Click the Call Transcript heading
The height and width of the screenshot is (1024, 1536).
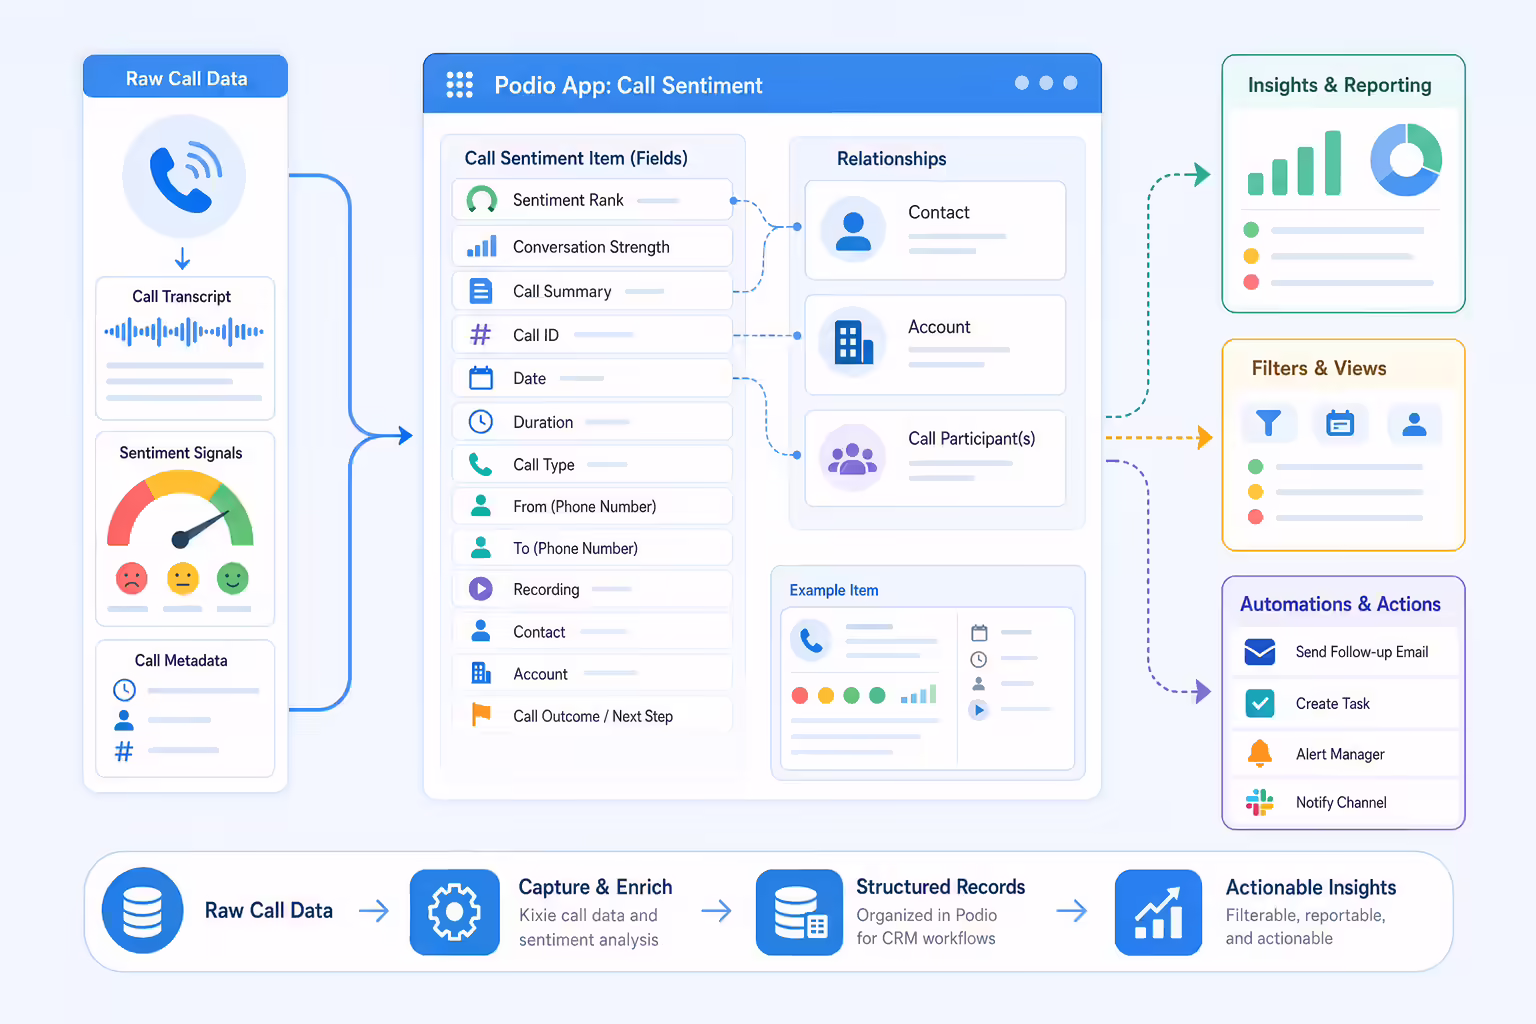181,296
